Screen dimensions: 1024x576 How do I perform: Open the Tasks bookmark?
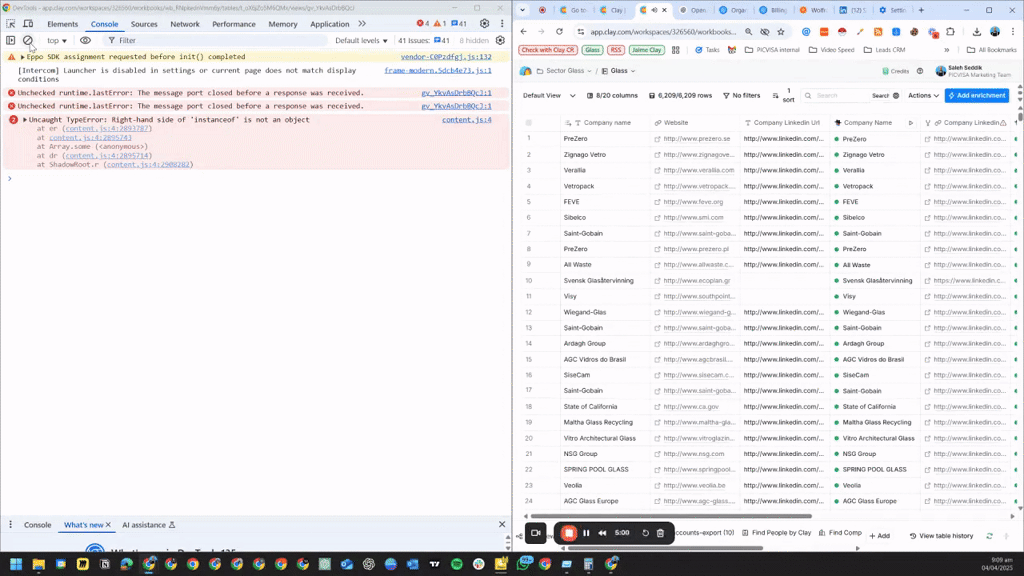point(707,50)
